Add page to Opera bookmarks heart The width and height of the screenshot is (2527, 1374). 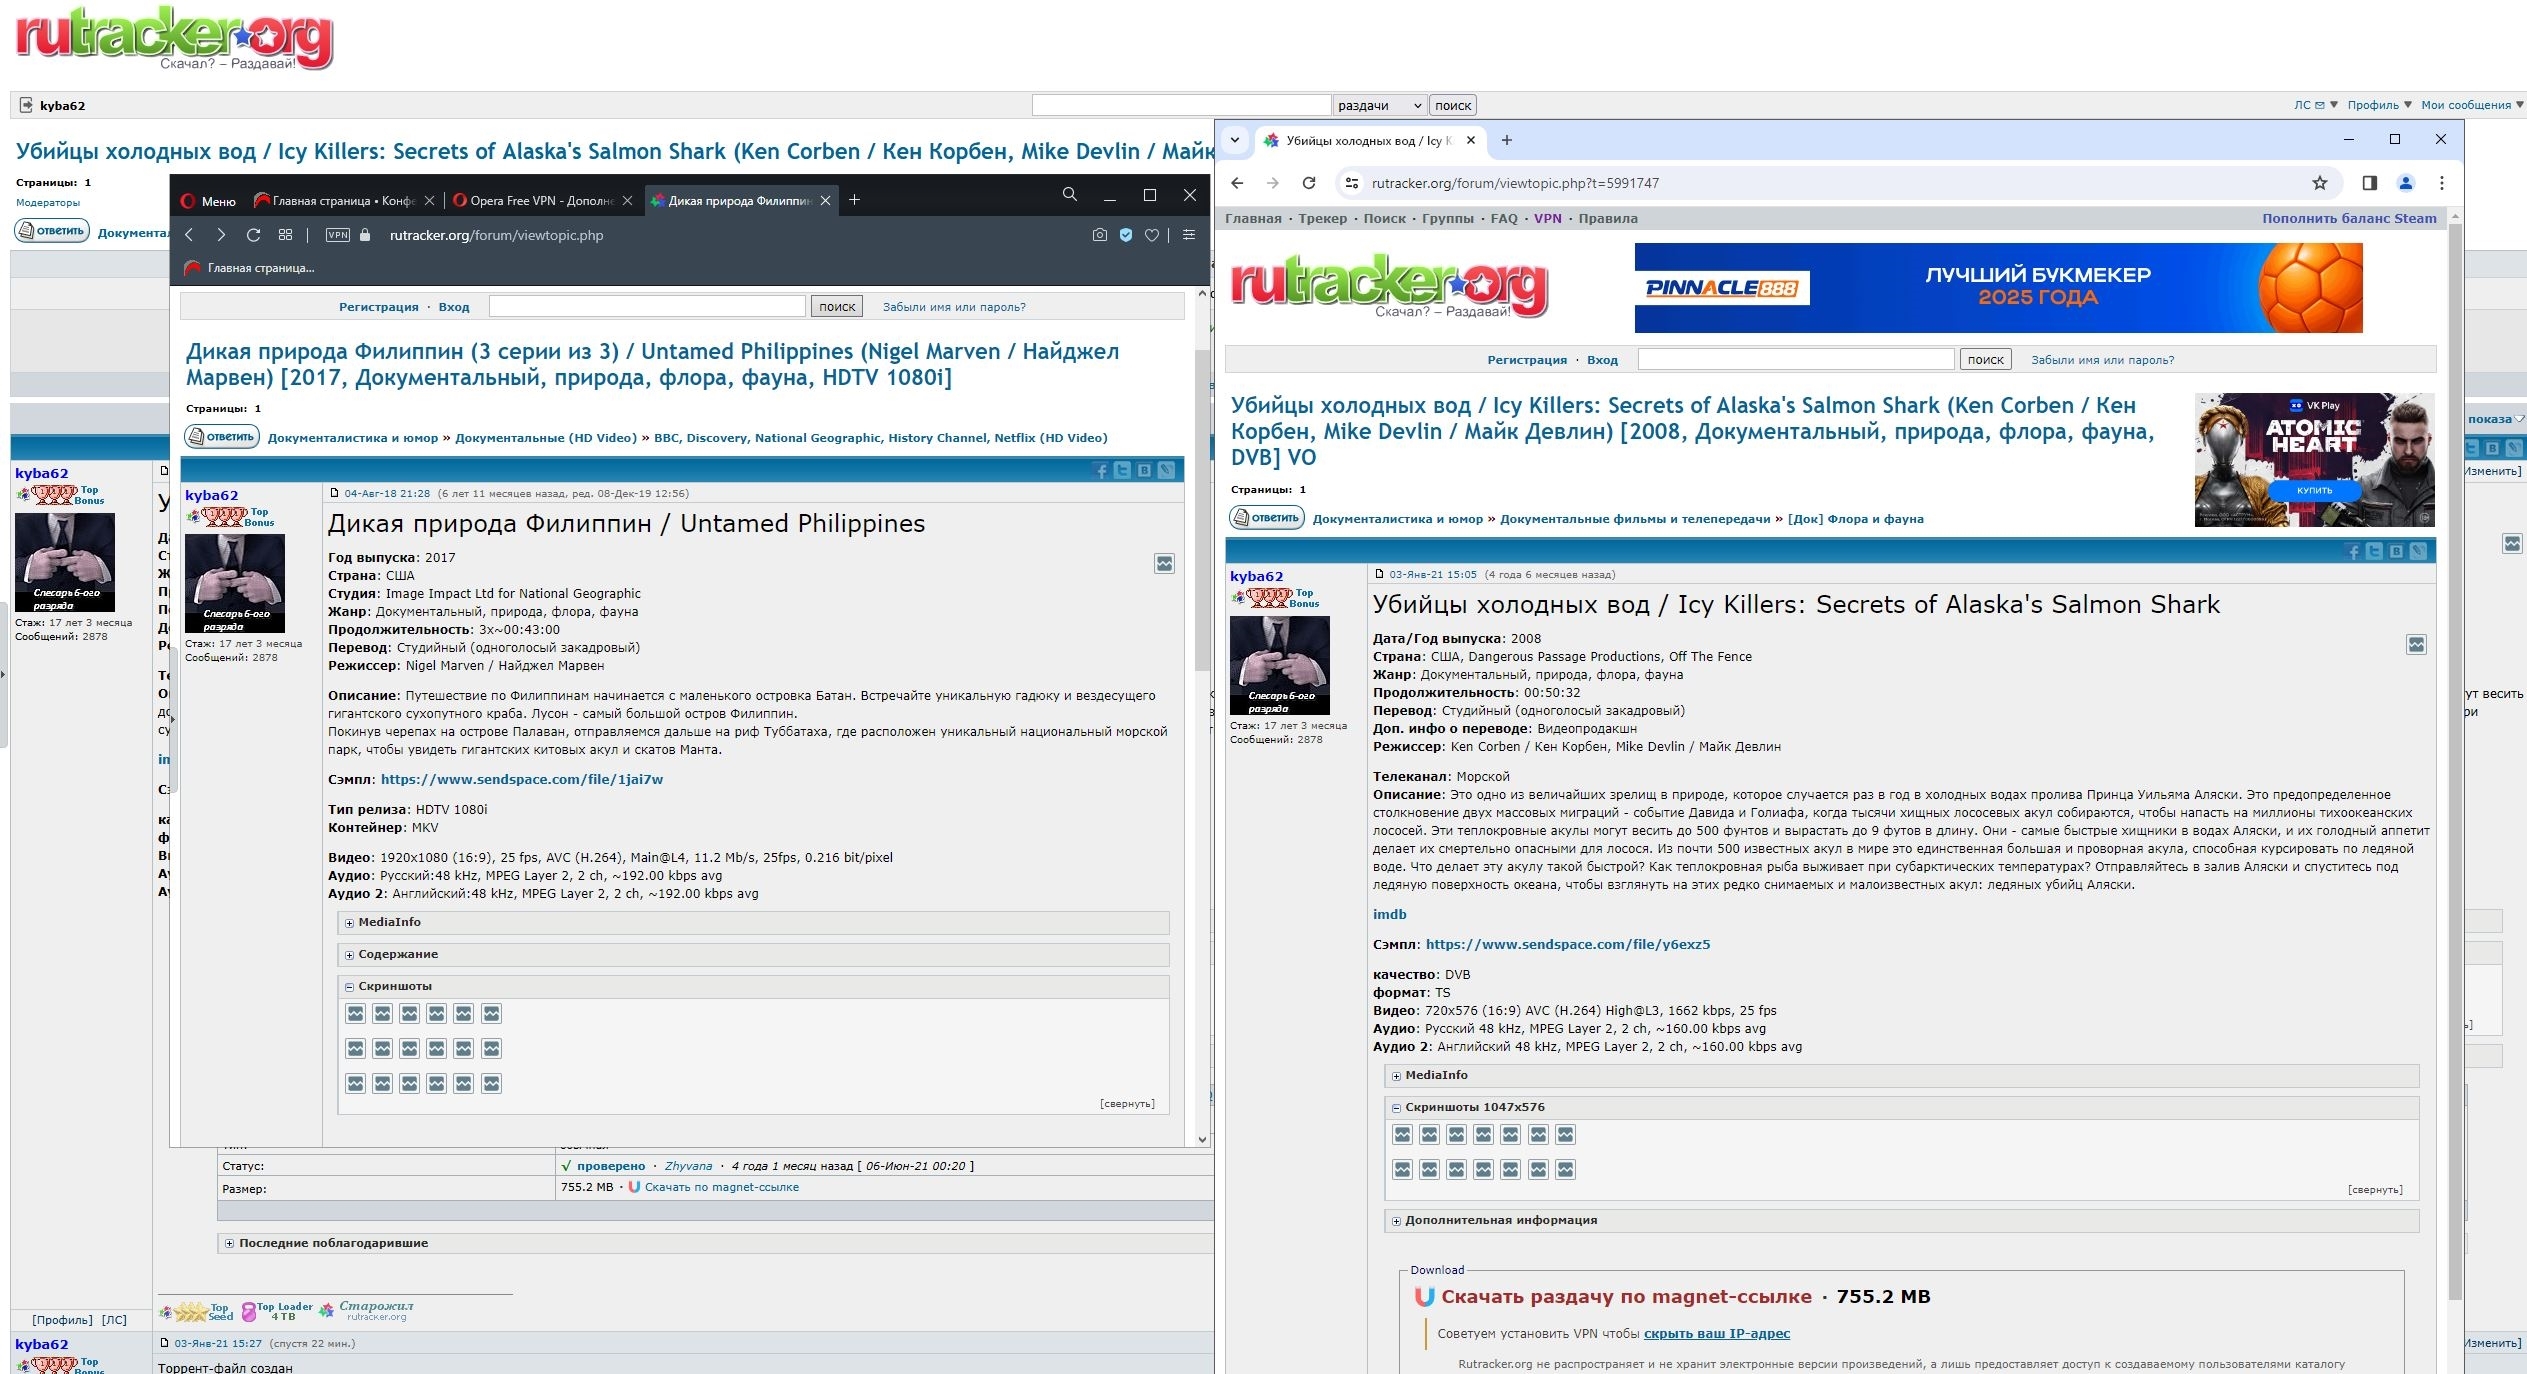1152,235
